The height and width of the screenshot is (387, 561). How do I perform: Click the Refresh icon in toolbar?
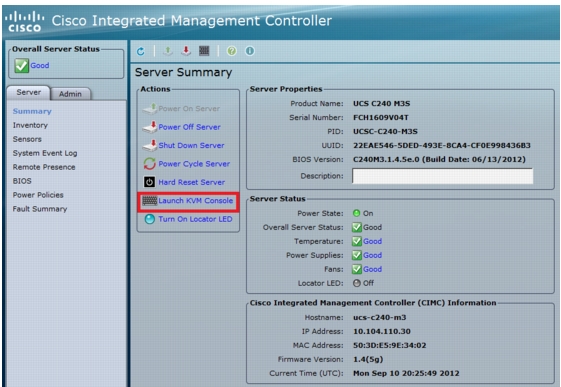point(141,52)
